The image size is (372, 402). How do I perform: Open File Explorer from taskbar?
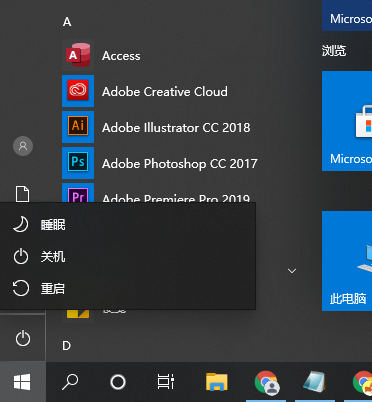pos(217,382)
